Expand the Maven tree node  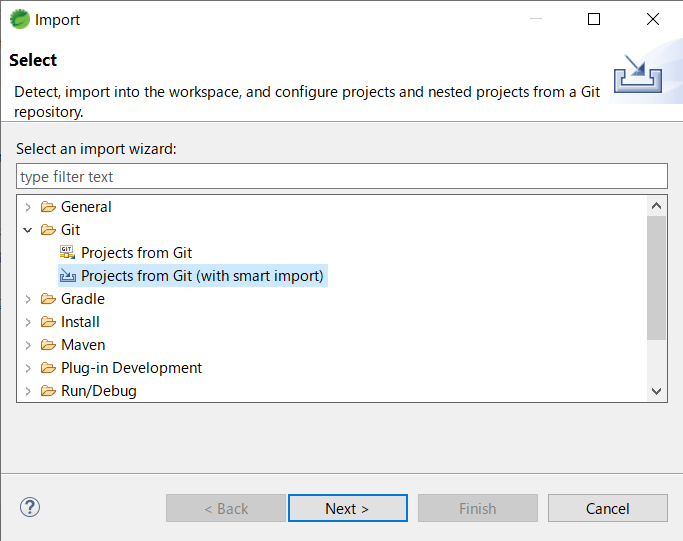[28, 345]
